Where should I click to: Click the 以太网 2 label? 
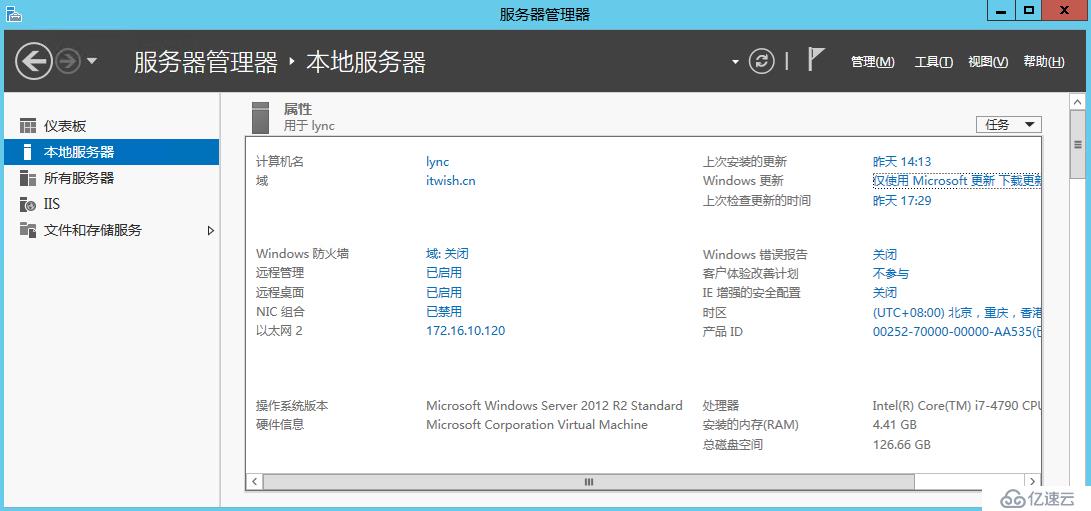279,331
